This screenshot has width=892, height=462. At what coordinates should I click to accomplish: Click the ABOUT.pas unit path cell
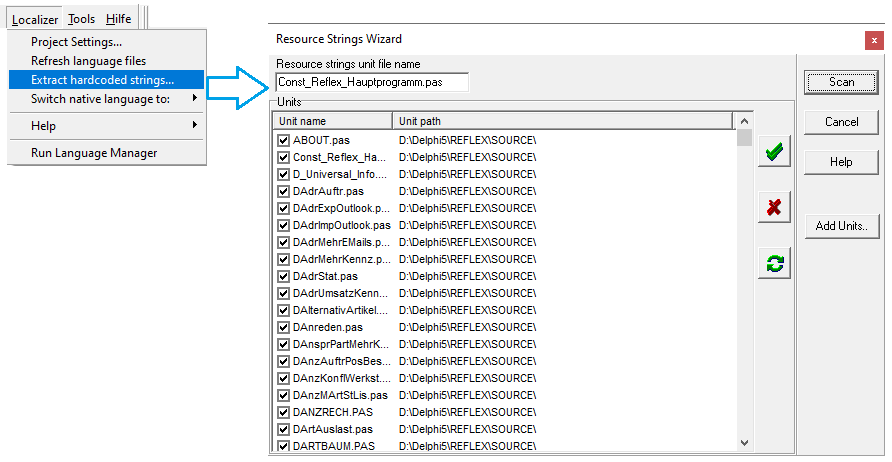pyautogui.click(x=468, y=140)
